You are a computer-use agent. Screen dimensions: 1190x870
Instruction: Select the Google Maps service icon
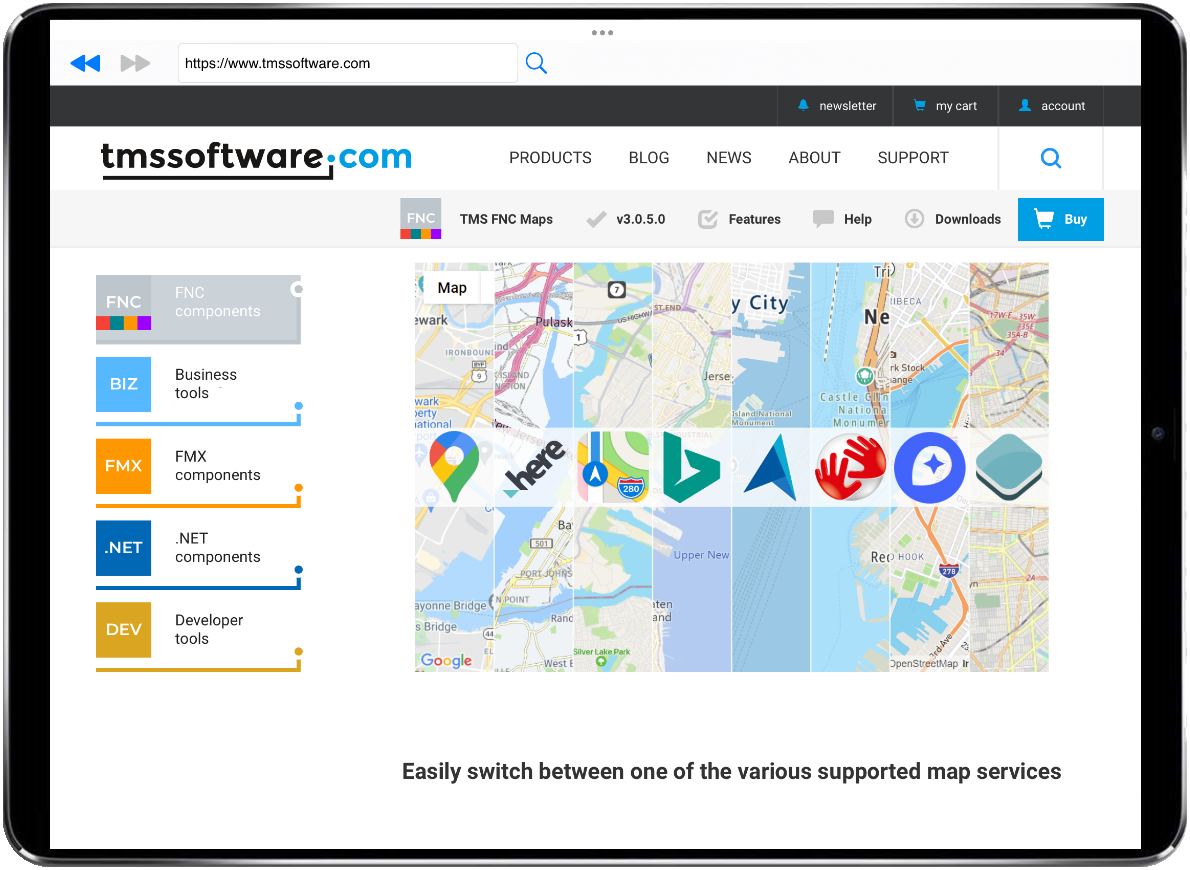[x=453, y=467]
